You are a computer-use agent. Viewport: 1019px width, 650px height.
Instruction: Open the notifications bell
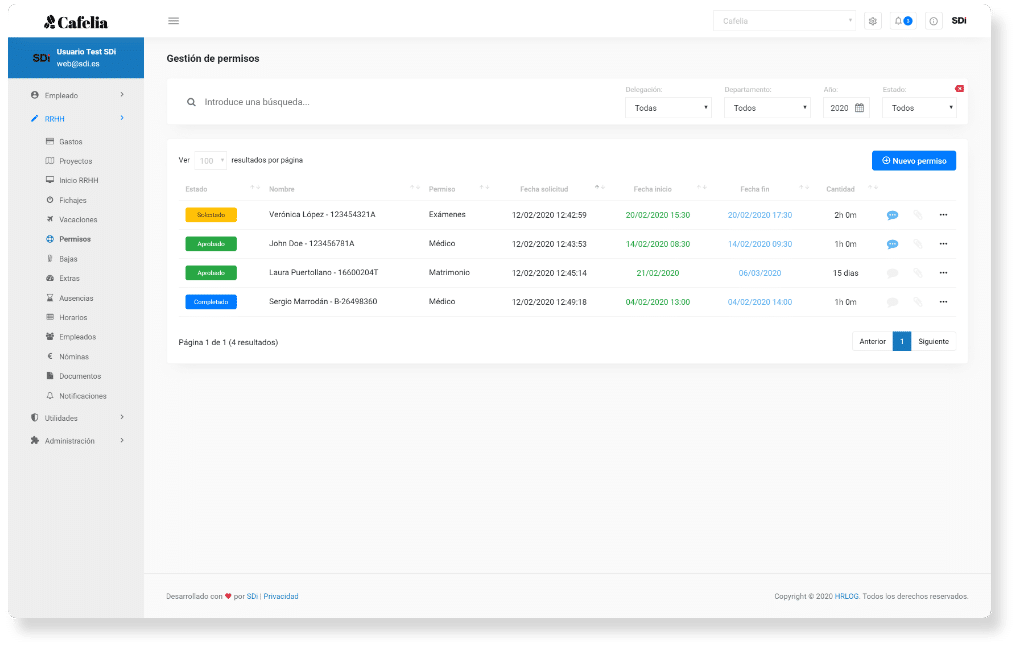903,21
